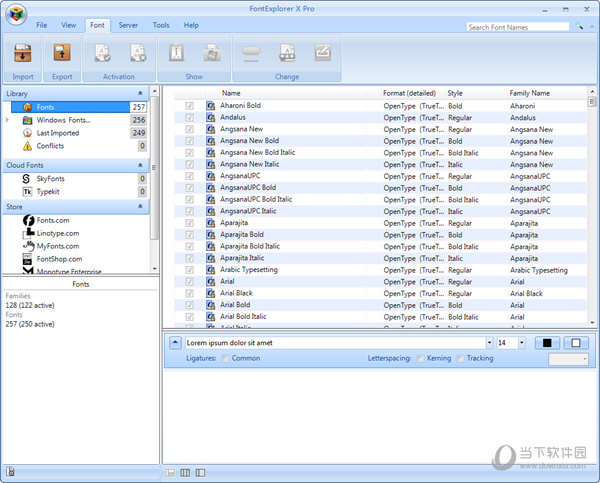Click the document icon in the bottom-left status bar
600x483 pixels.
pyautogui.click(x=10, y=472)
